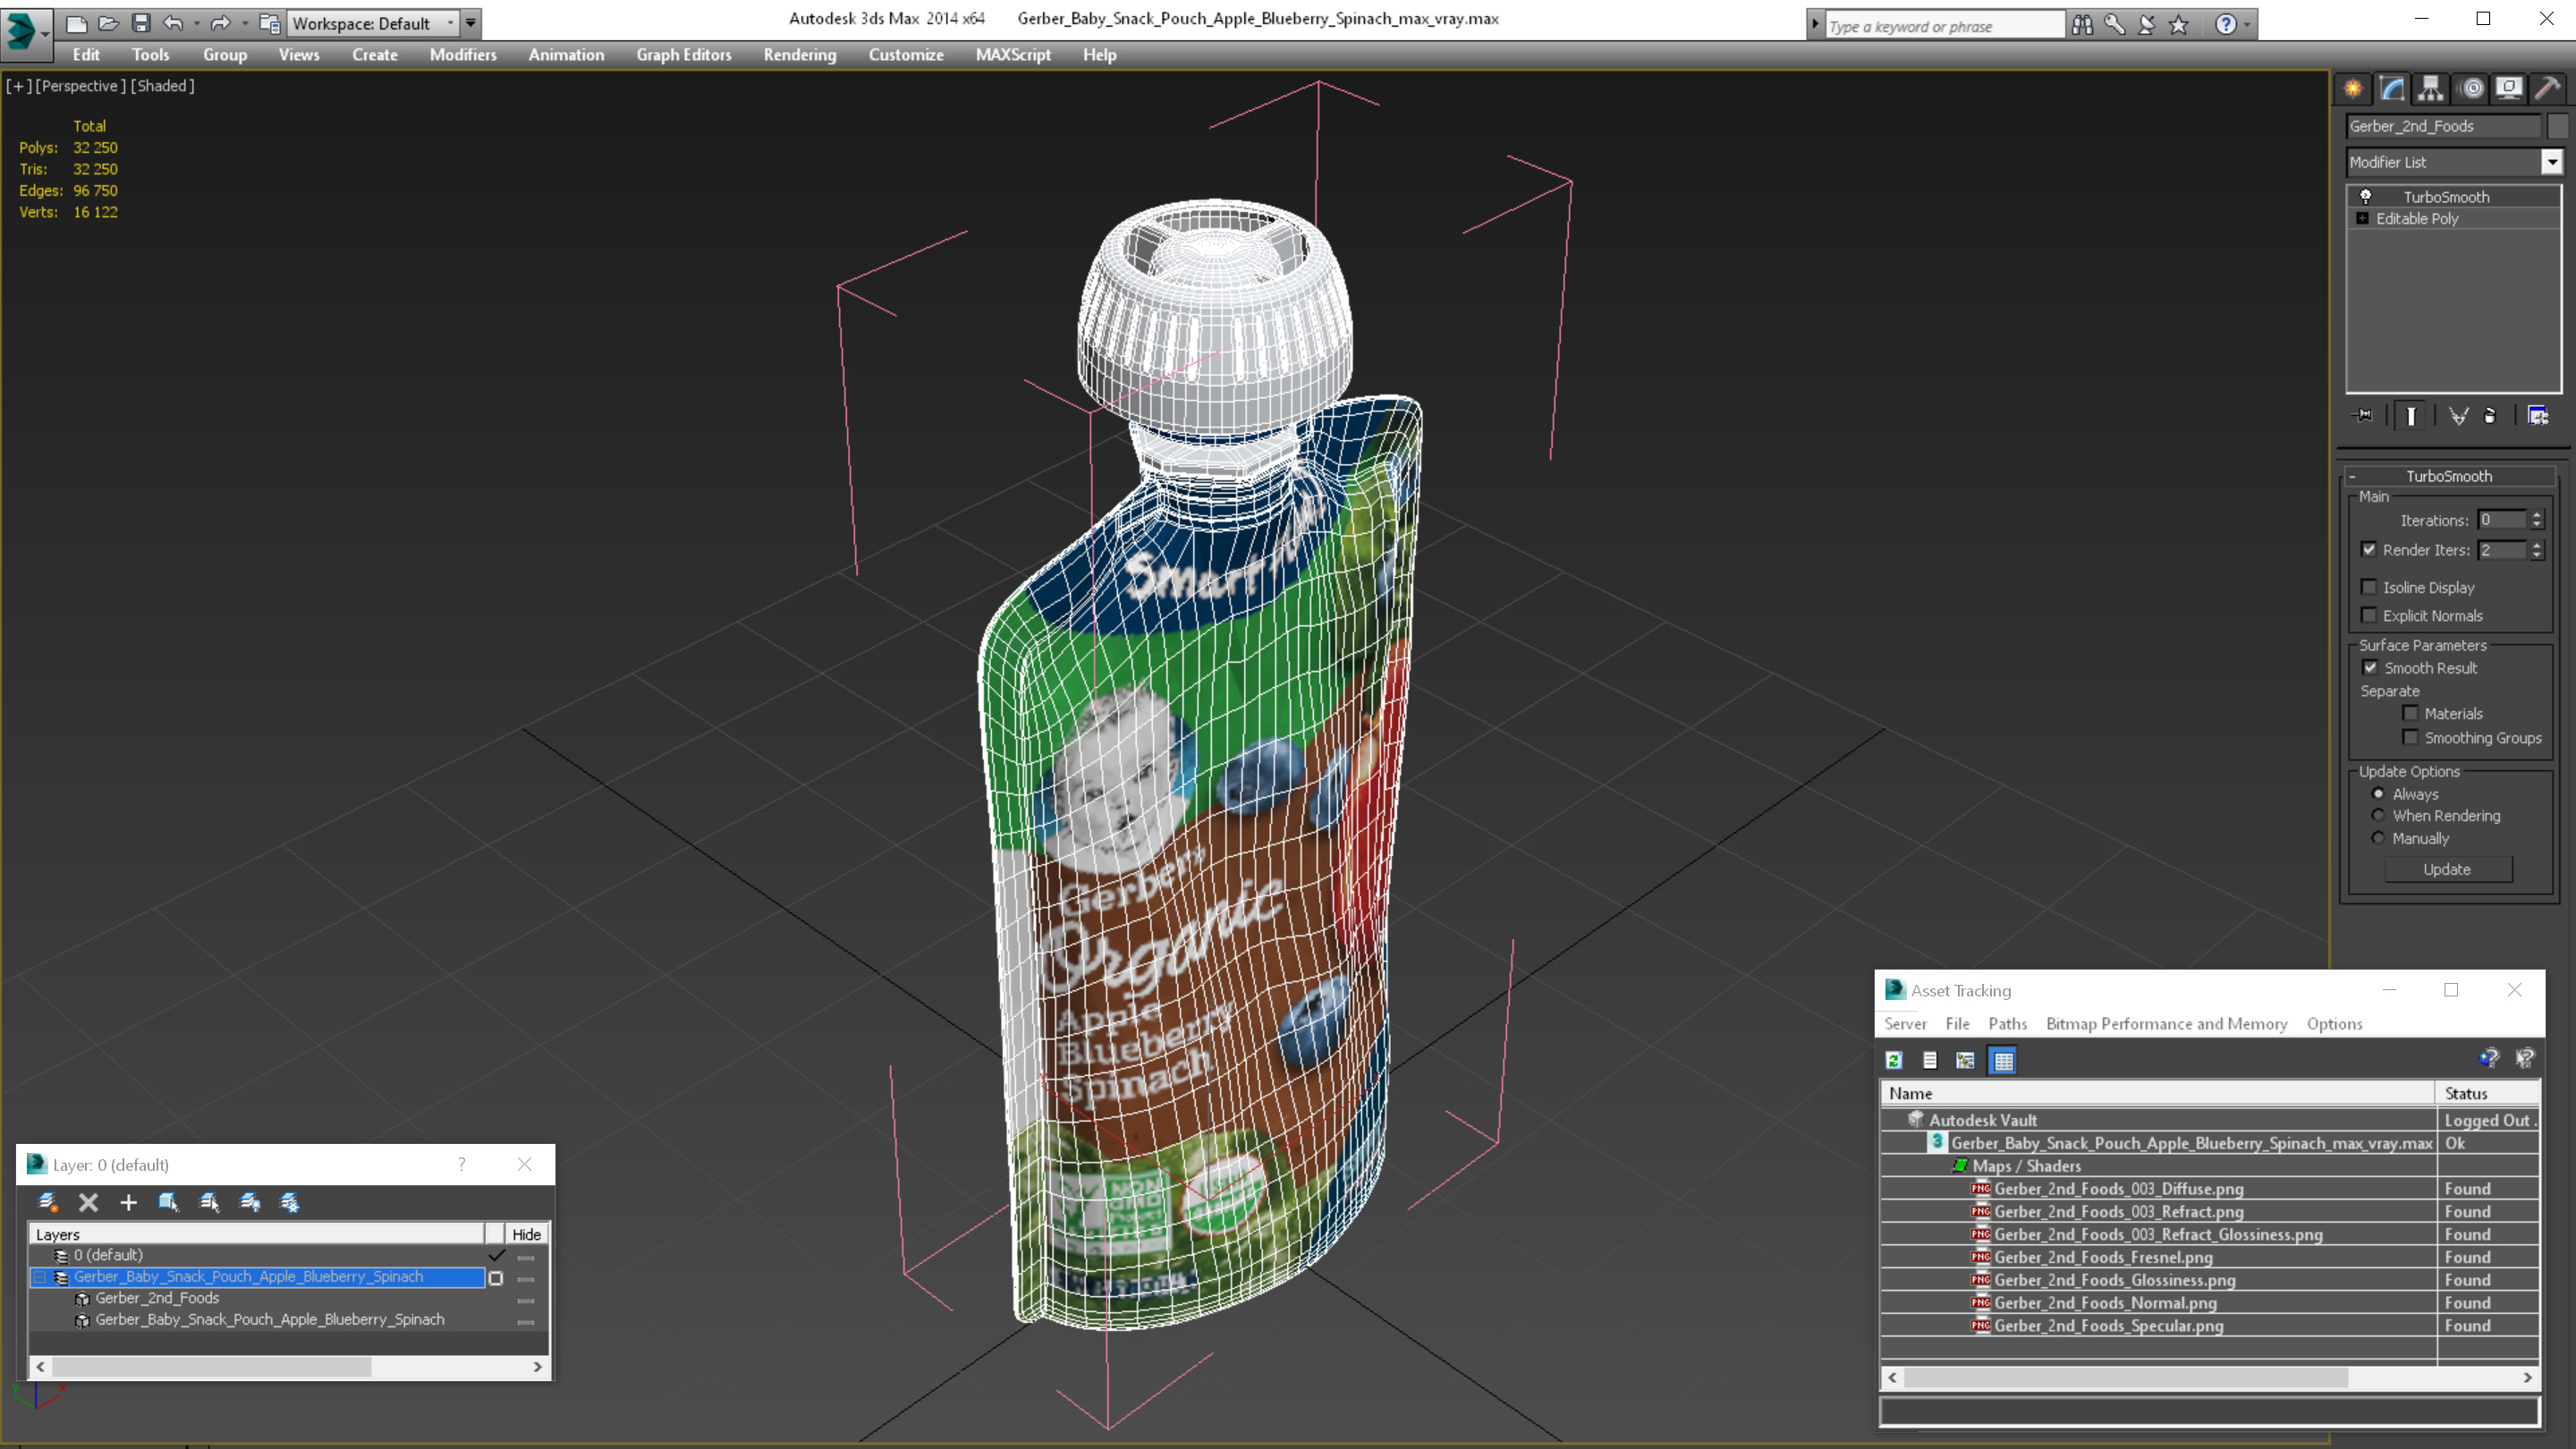The width and height of the screenshot is (2576, 1449).
Task: Enable Isoline Display checkbox
Action: click(x=2368, y=587)
